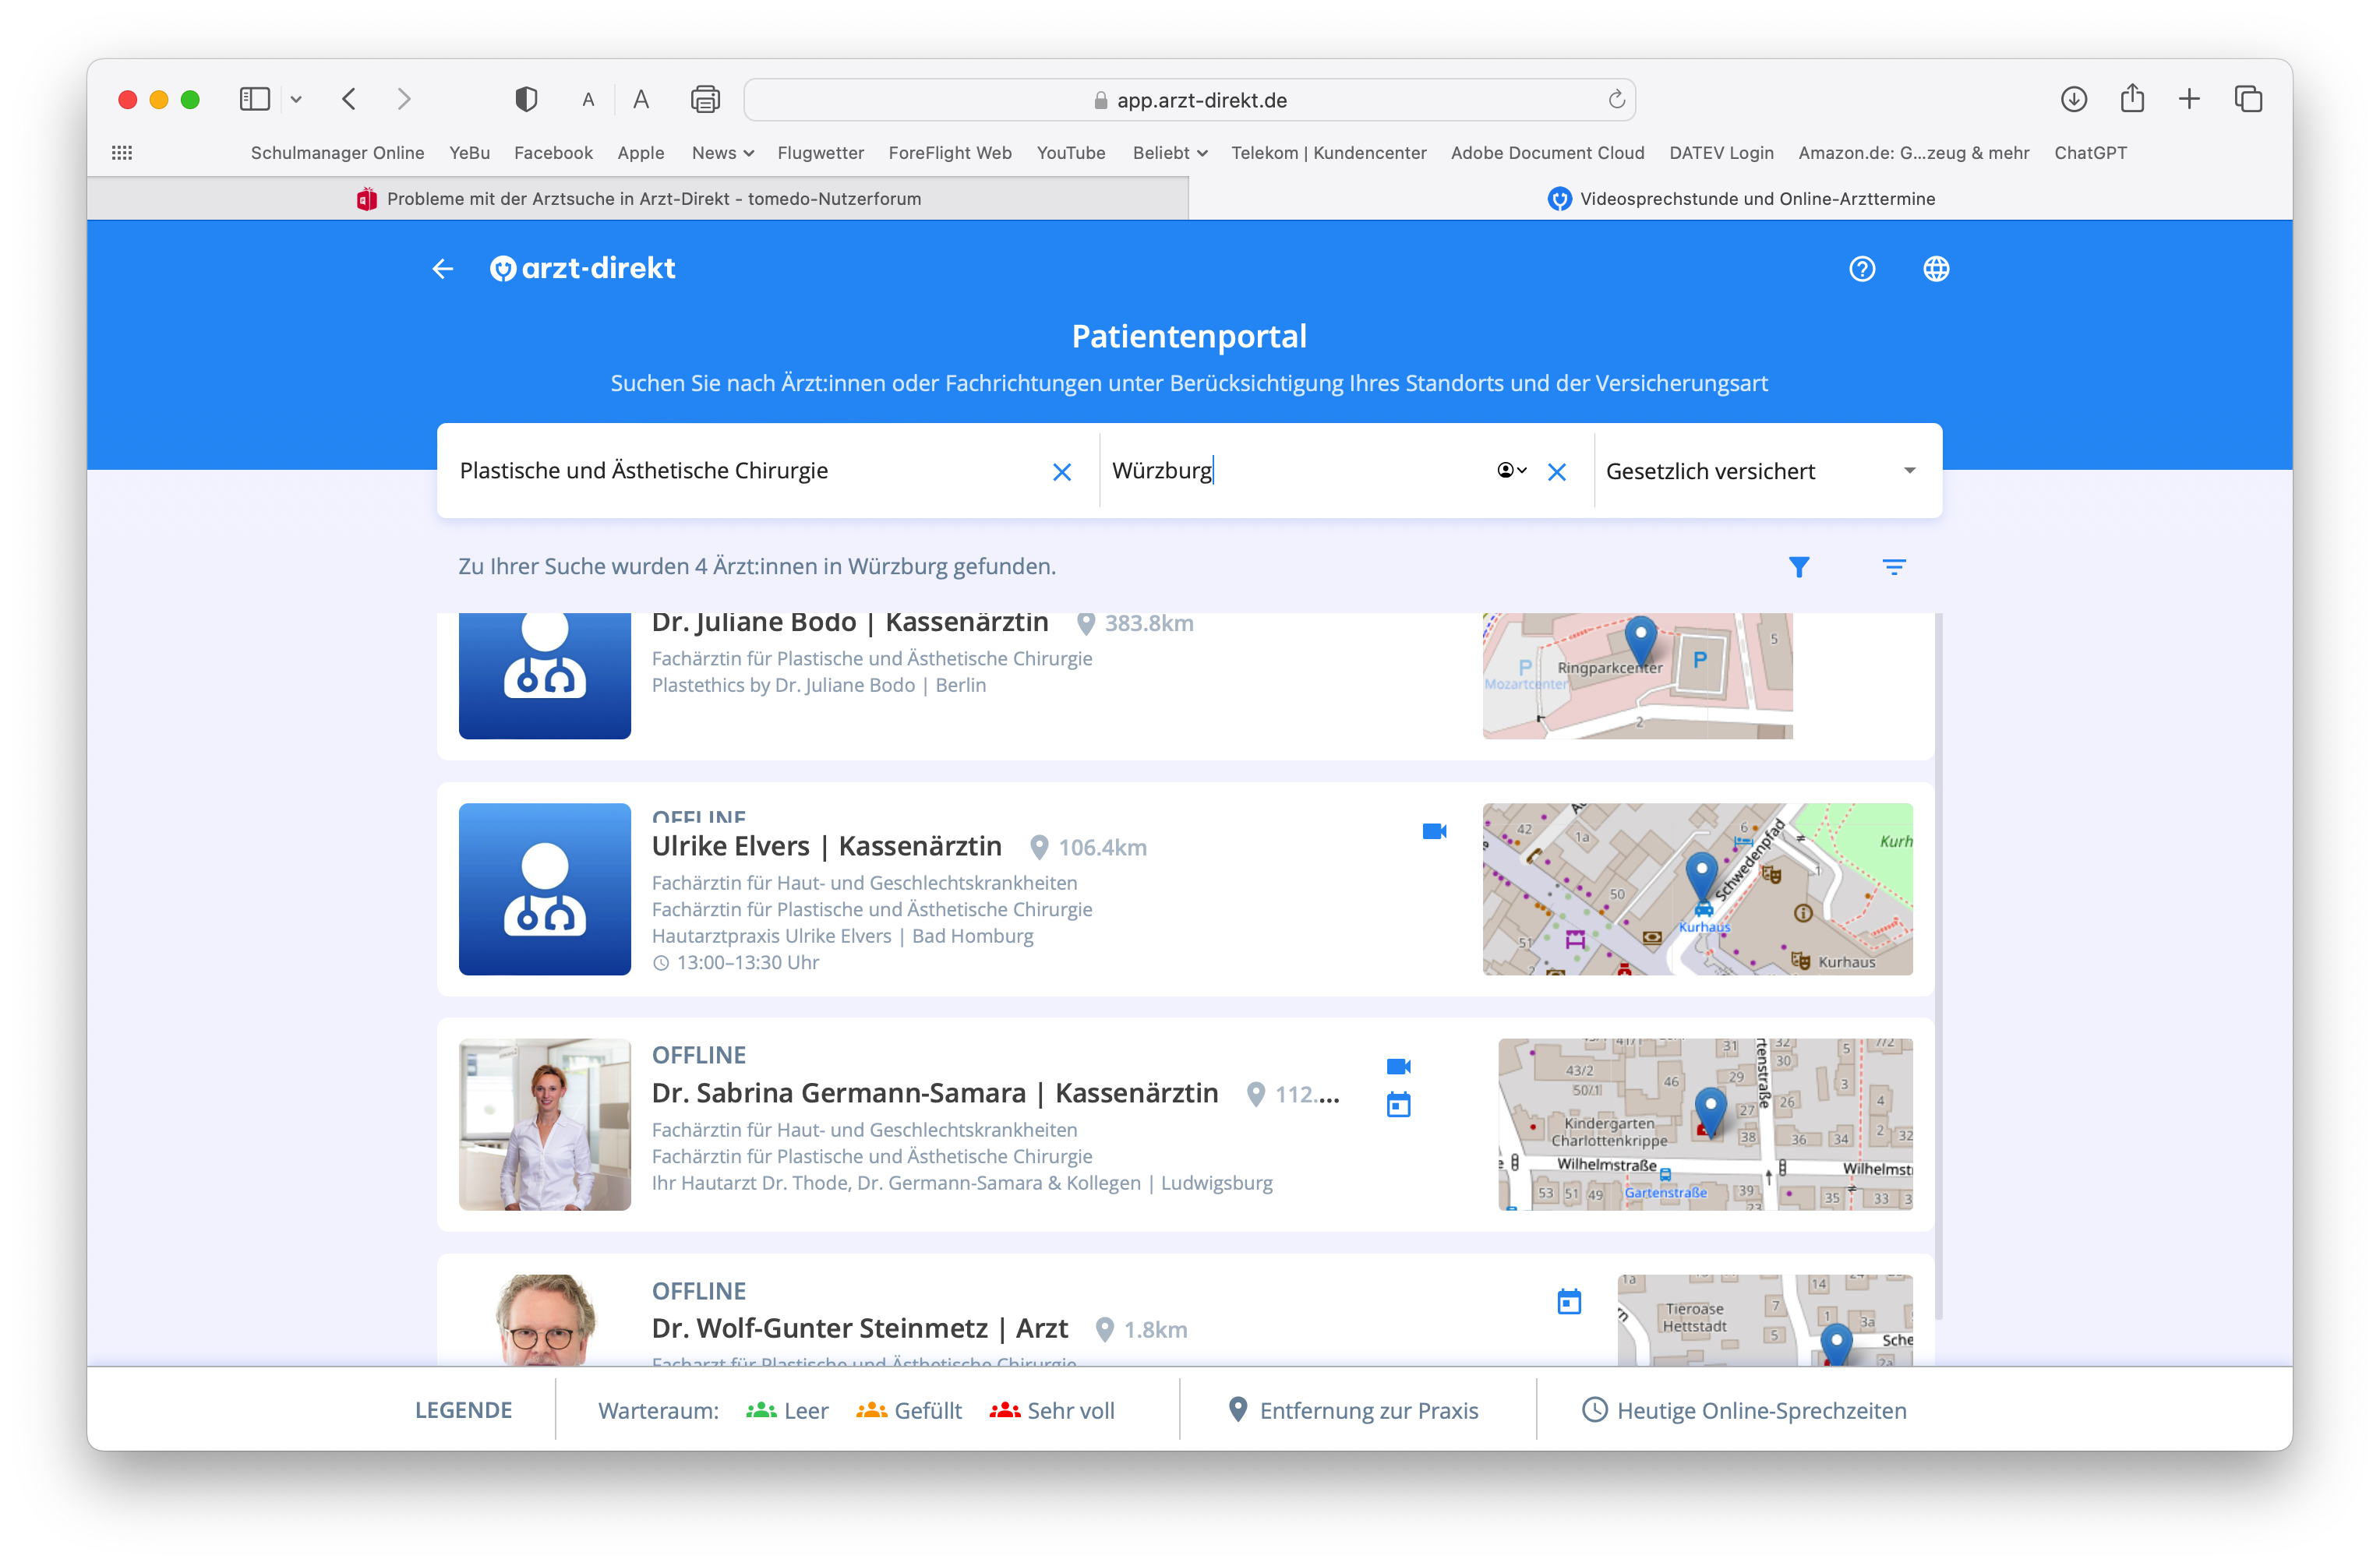Screen dimensions: 2380x1566
Task: Reload page via address bar icon
Action: tap(1616, 99)
